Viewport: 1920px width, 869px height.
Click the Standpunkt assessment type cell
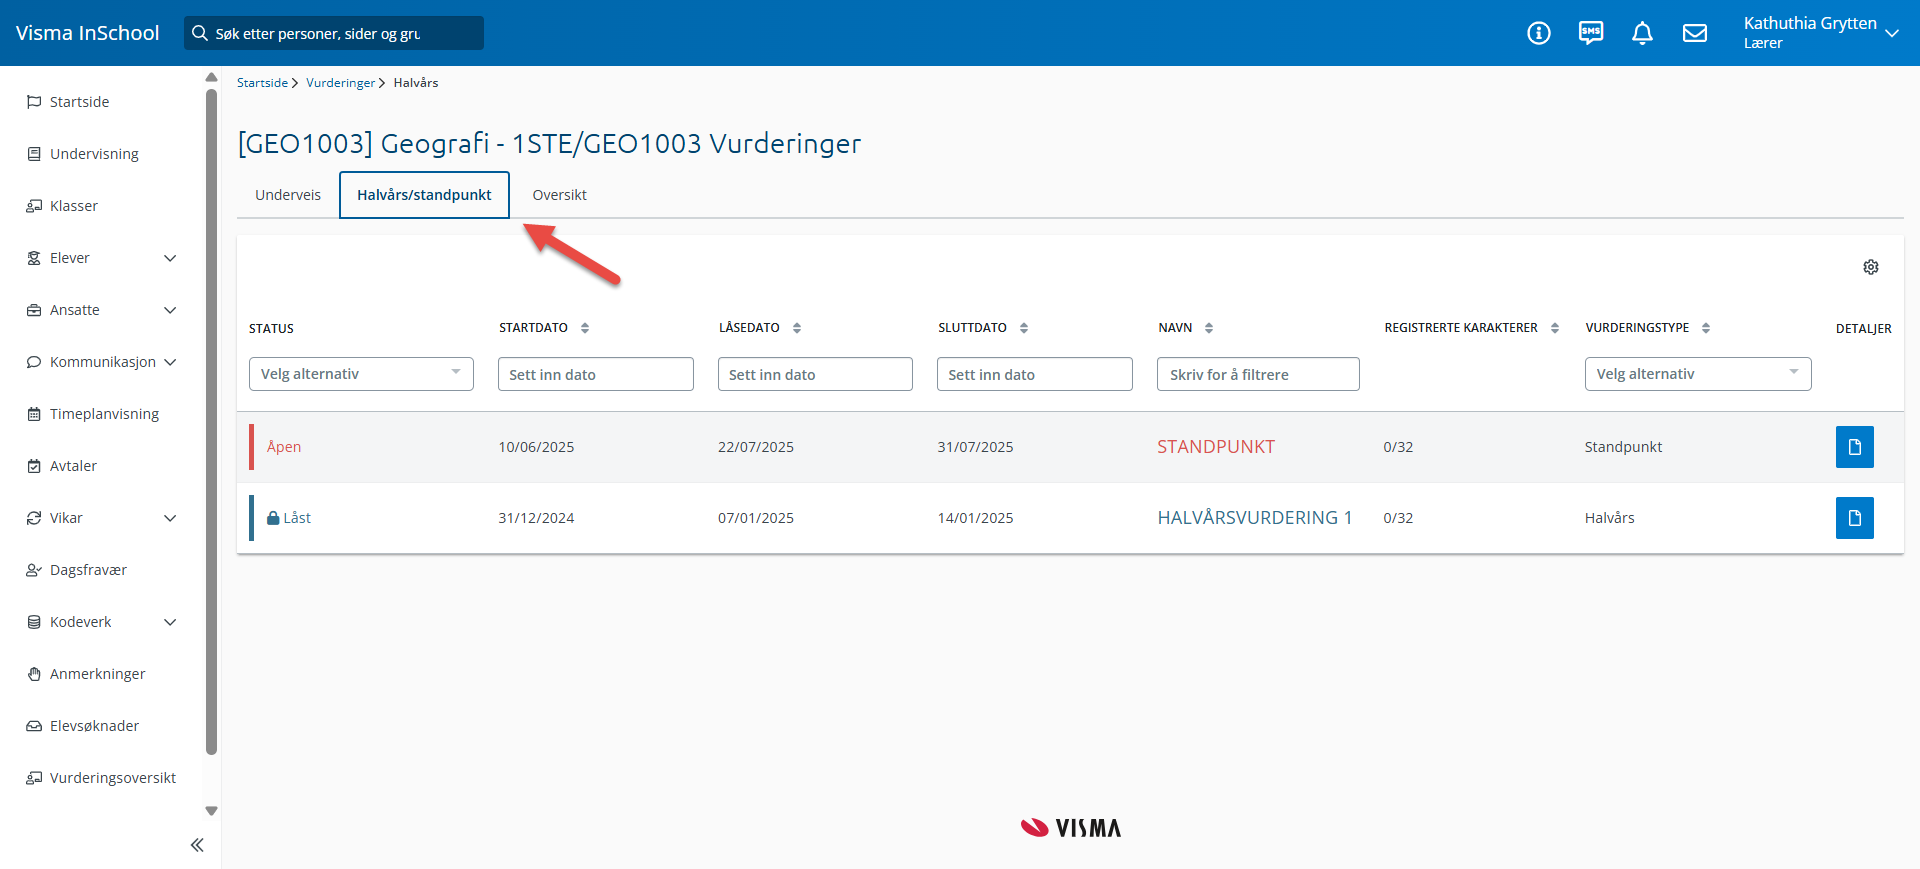tap(1623, 447)
